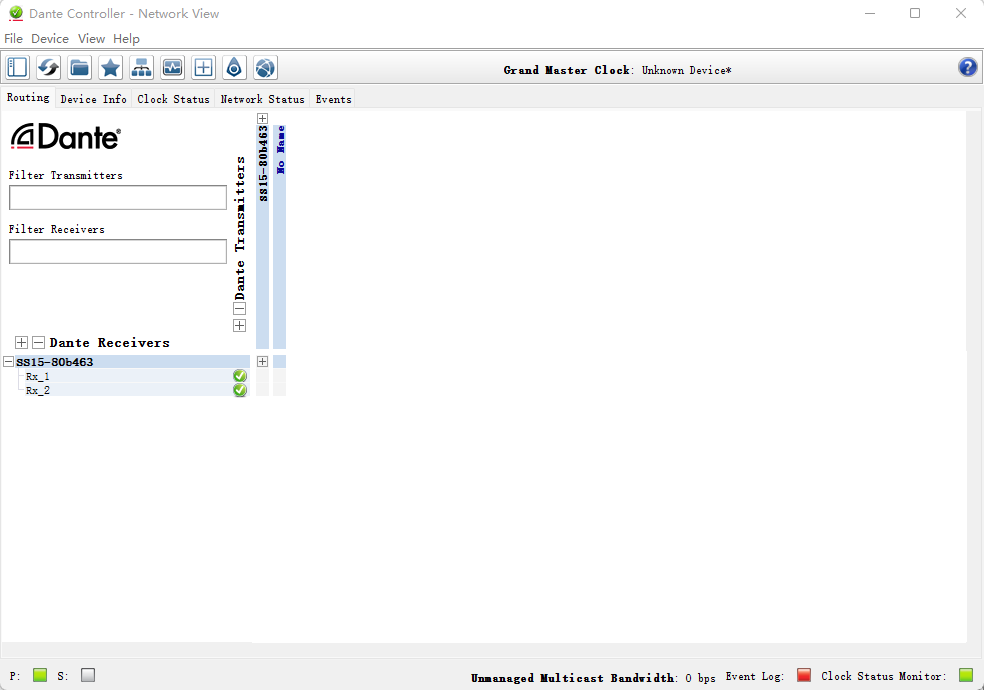Collapse all Dante Transmitters with minus button
Screen dimensions: 984x690
pos(239,309)
